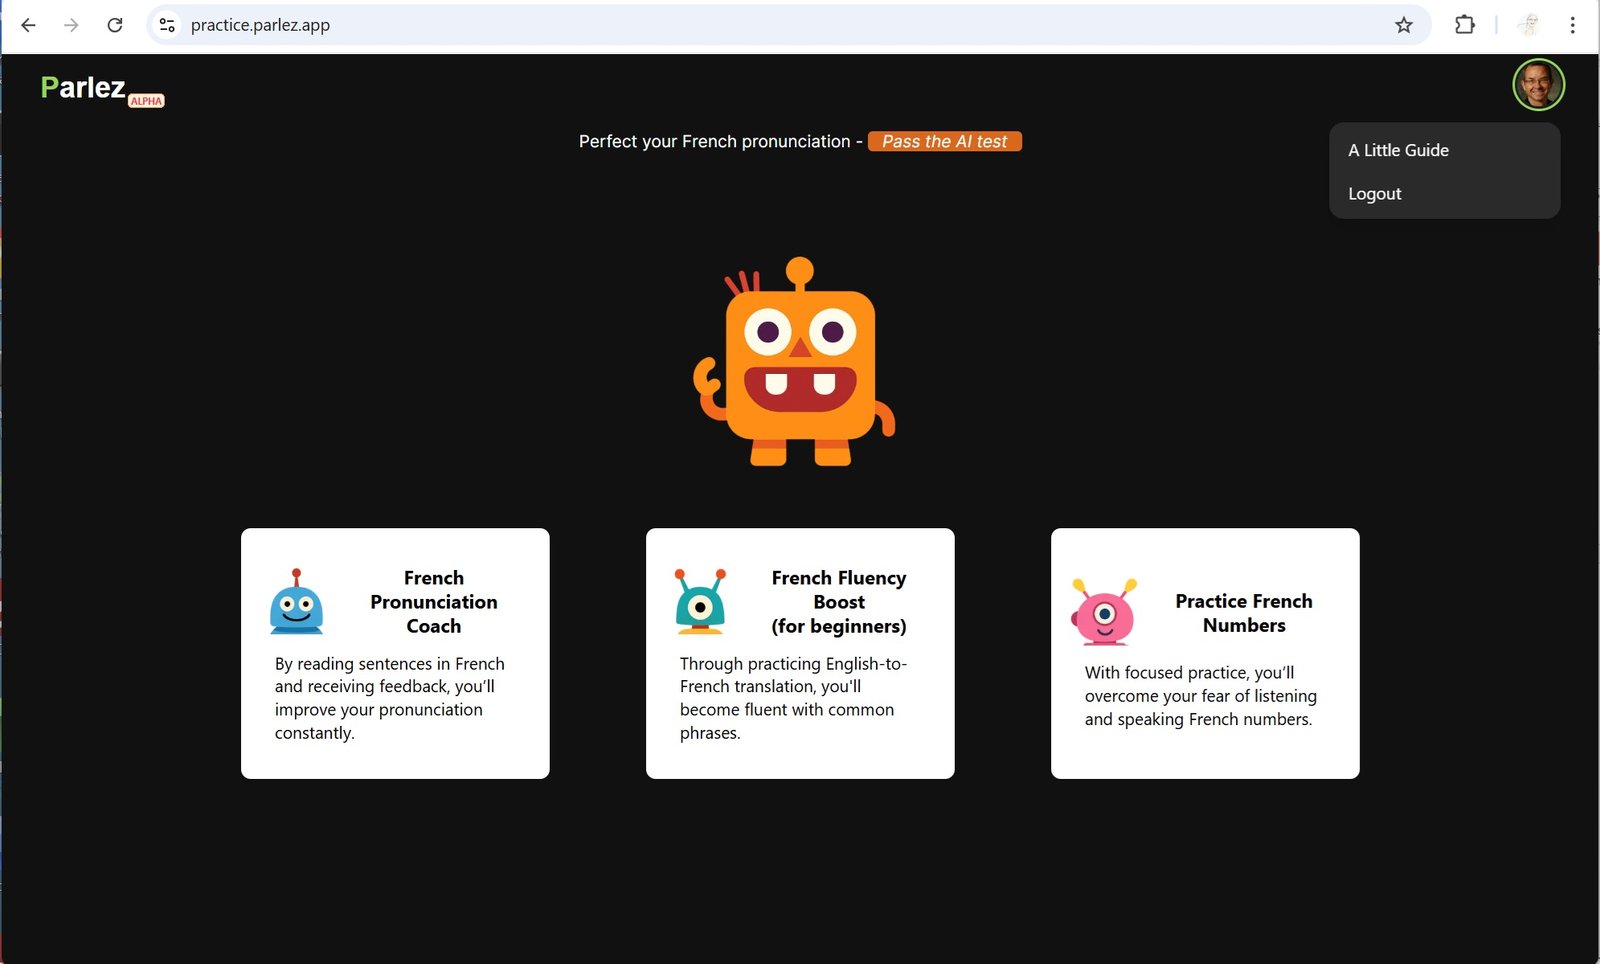This screenshot has width=1600, height=964.
Task: Open the browser extensions puzzle icon
Action: point(1464,25)
